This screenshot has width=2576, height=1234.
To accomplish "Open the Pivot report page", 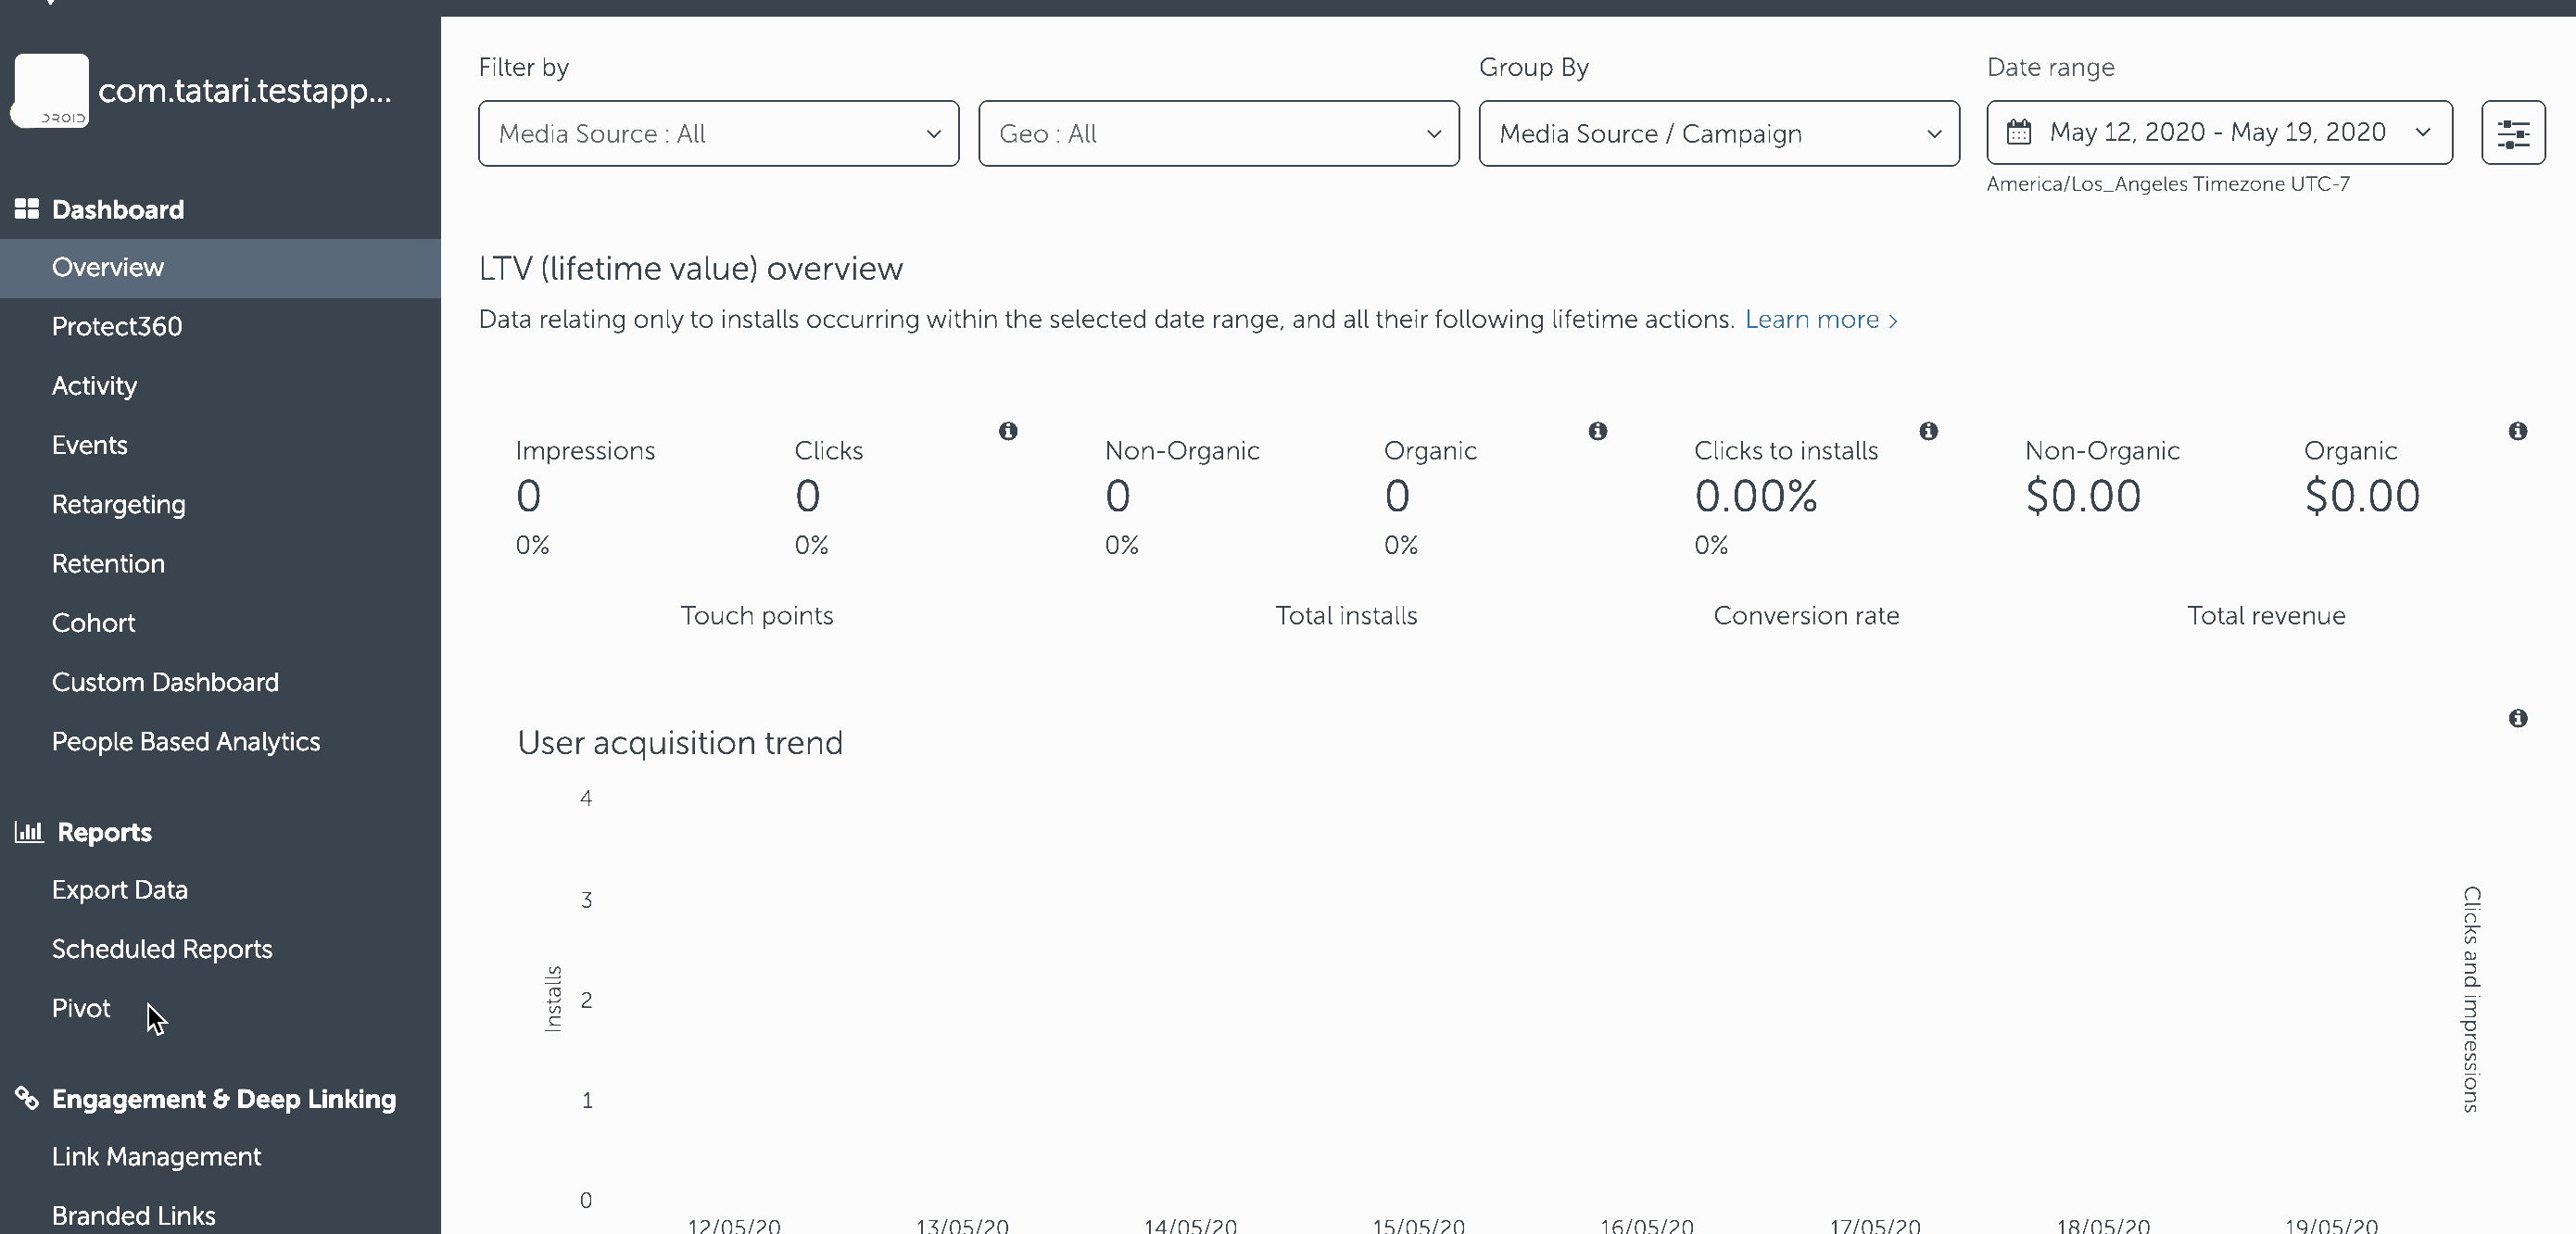I will [x=81, y=1008].
